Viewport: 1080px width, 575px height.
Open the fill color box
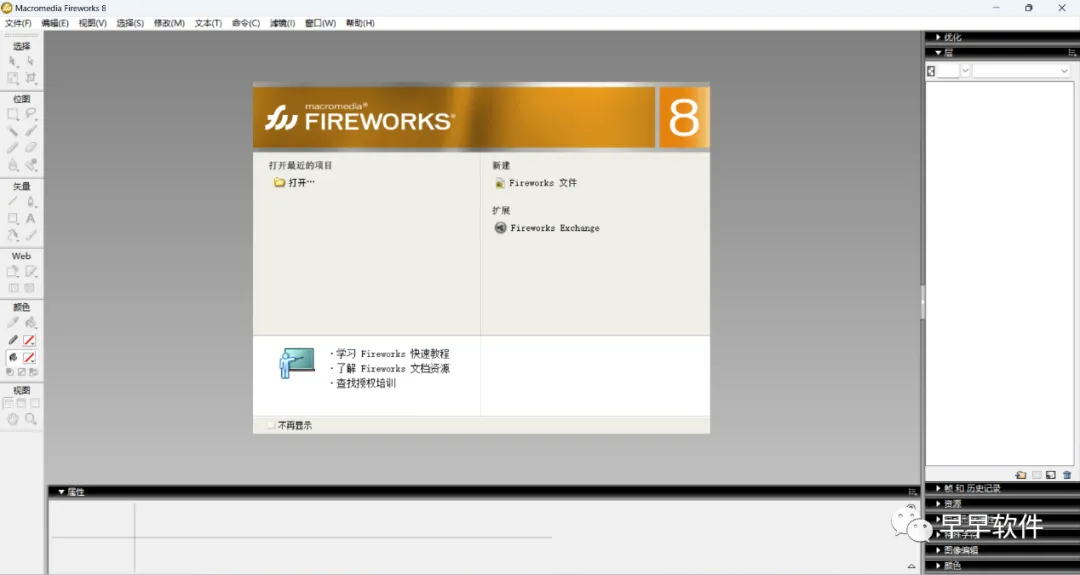[x=29, y=357]
